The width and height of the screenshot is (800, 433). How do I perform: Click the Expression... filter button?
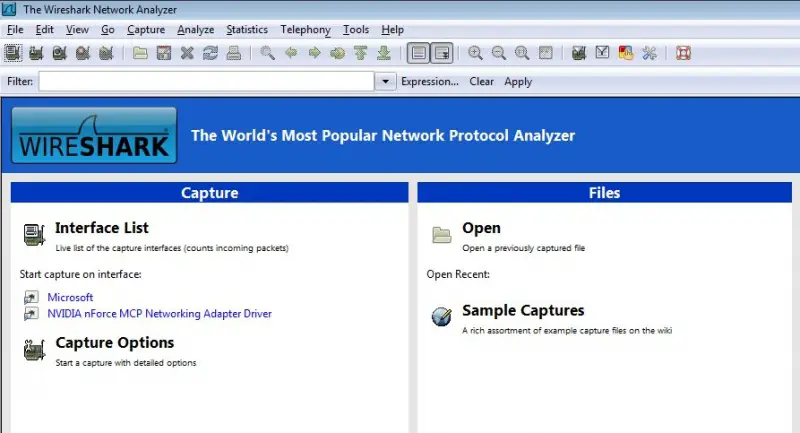(x=430, y=82)
